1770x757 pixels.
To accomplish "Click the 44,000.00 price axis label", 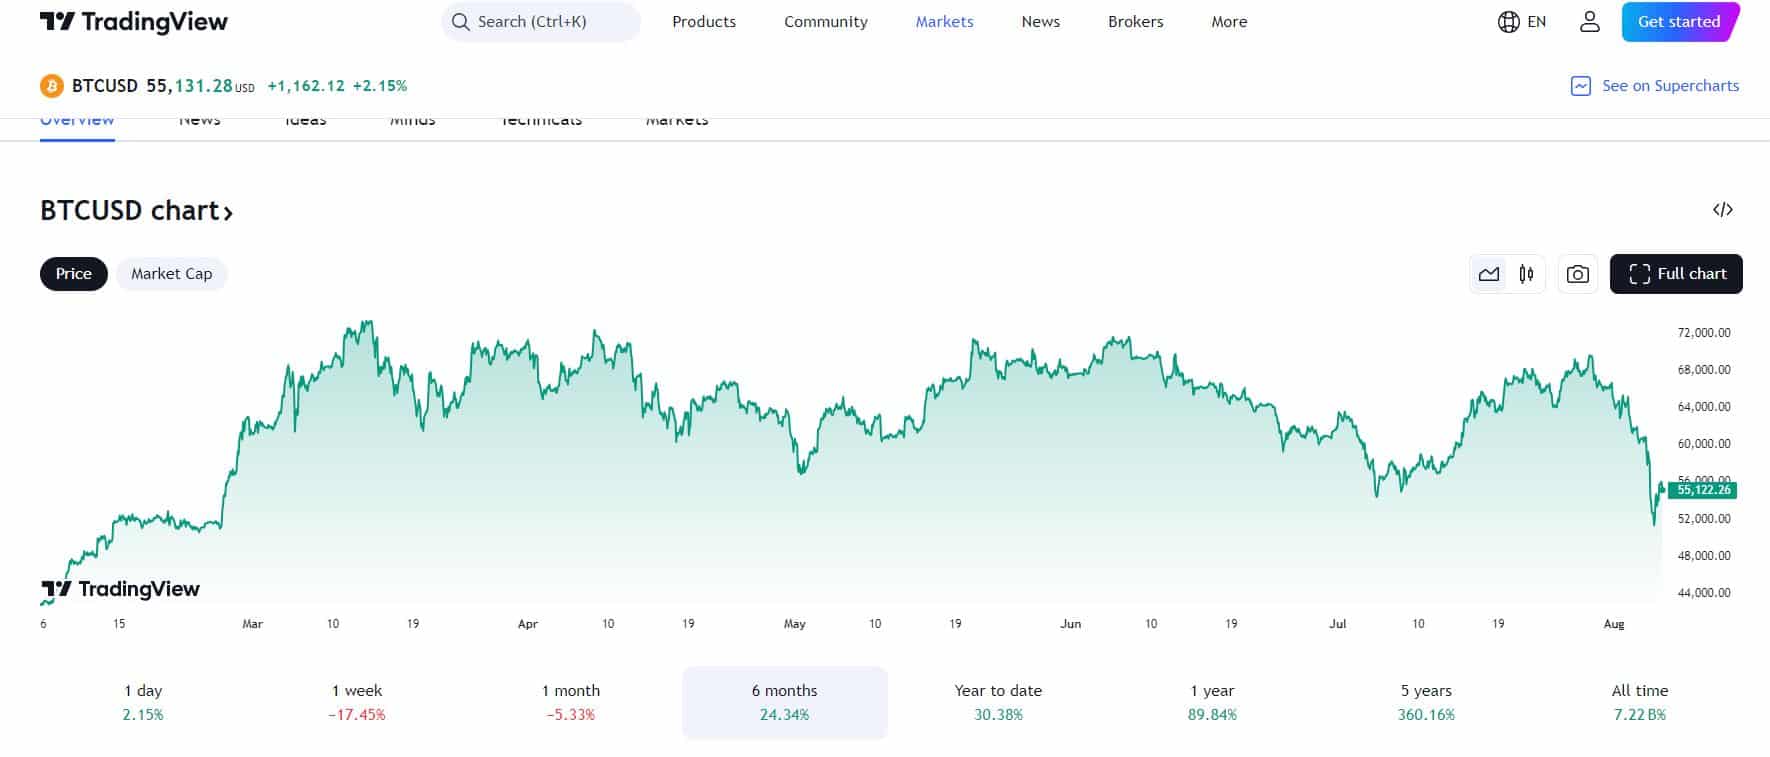I will tap(1704, 593).
